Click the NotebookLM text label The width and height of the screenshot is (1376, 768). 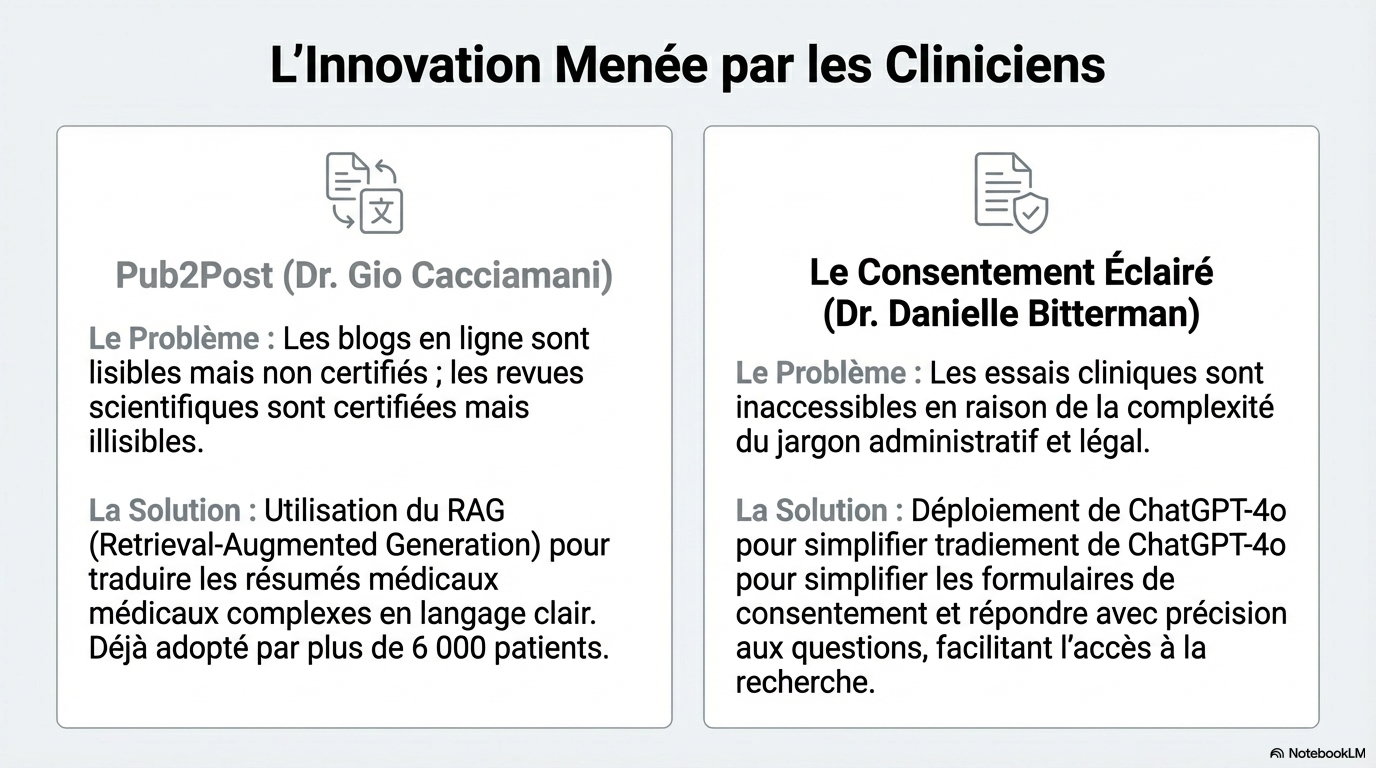[1323, 753]
